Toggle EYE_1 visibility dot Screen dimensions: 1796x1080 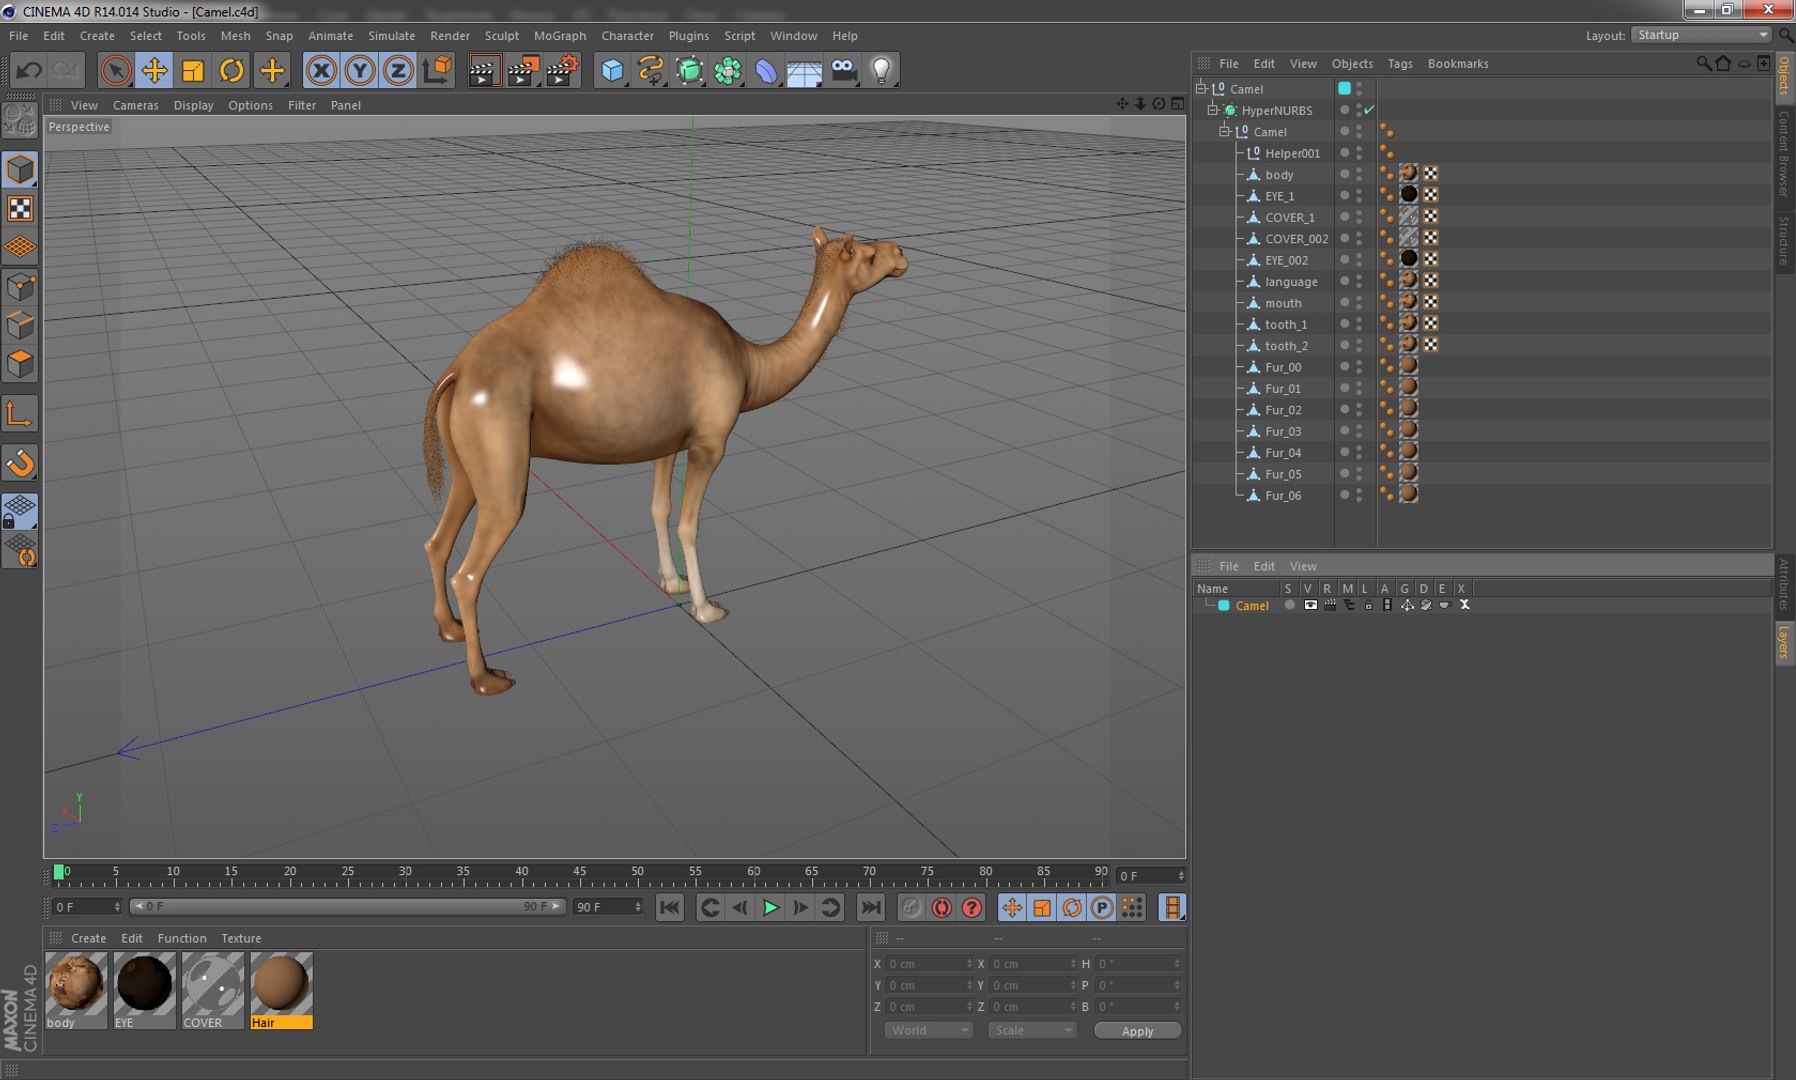(1345, 195)
